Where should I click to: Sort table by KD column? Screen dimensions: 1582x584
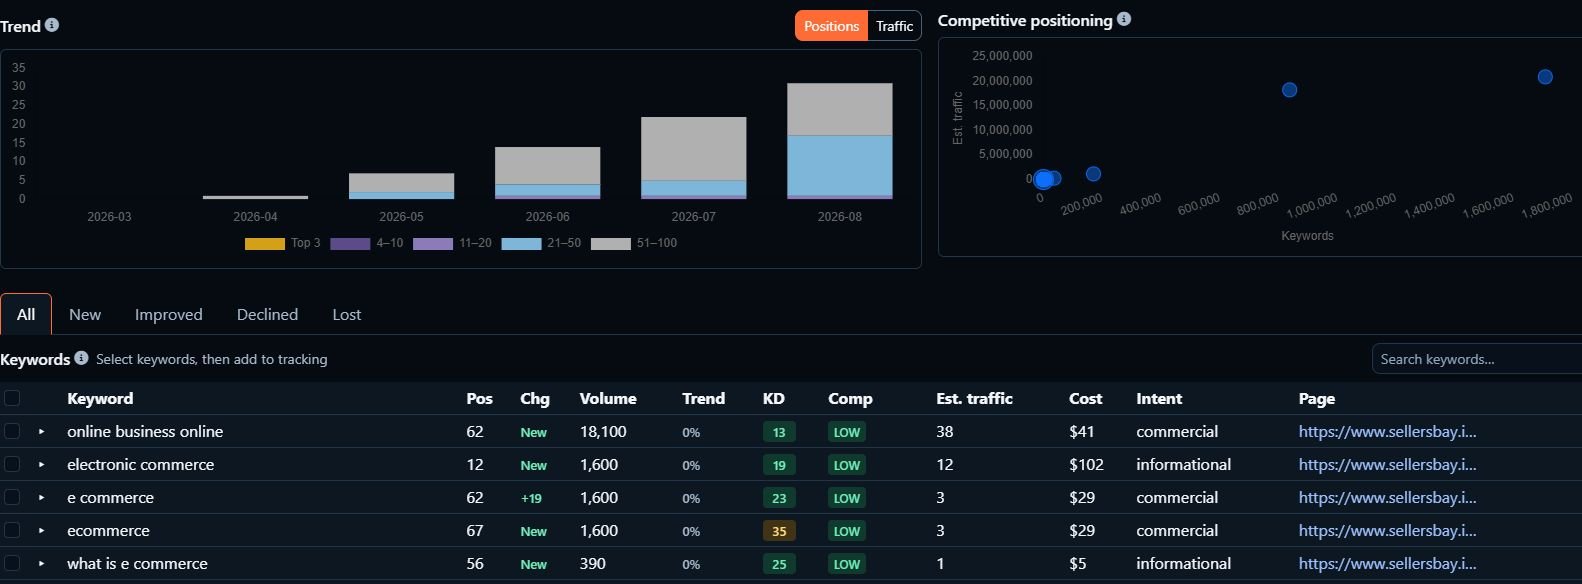coord(773,398)
